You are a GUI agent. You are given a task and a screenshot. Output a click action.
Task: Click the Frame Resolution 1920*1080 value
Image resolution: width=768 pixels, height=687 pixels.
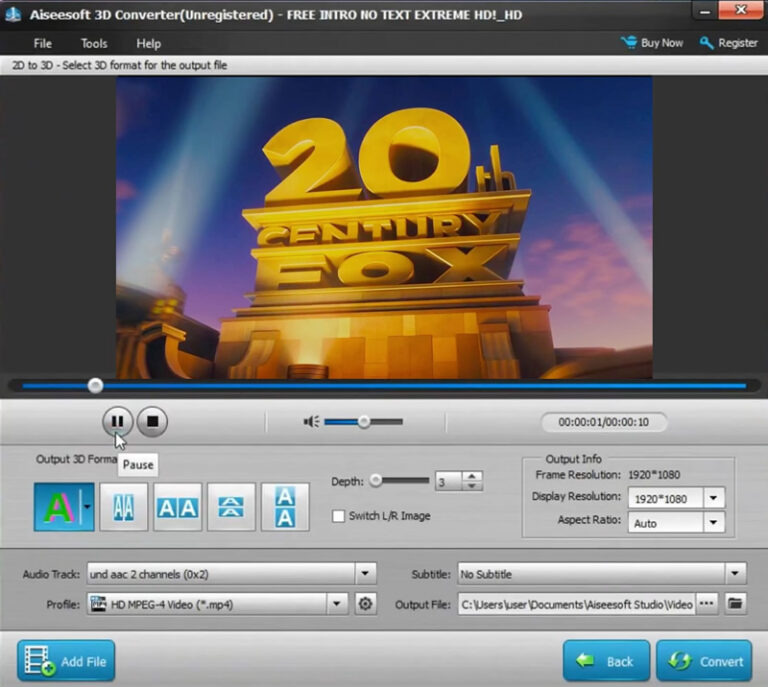coord(654,474)
